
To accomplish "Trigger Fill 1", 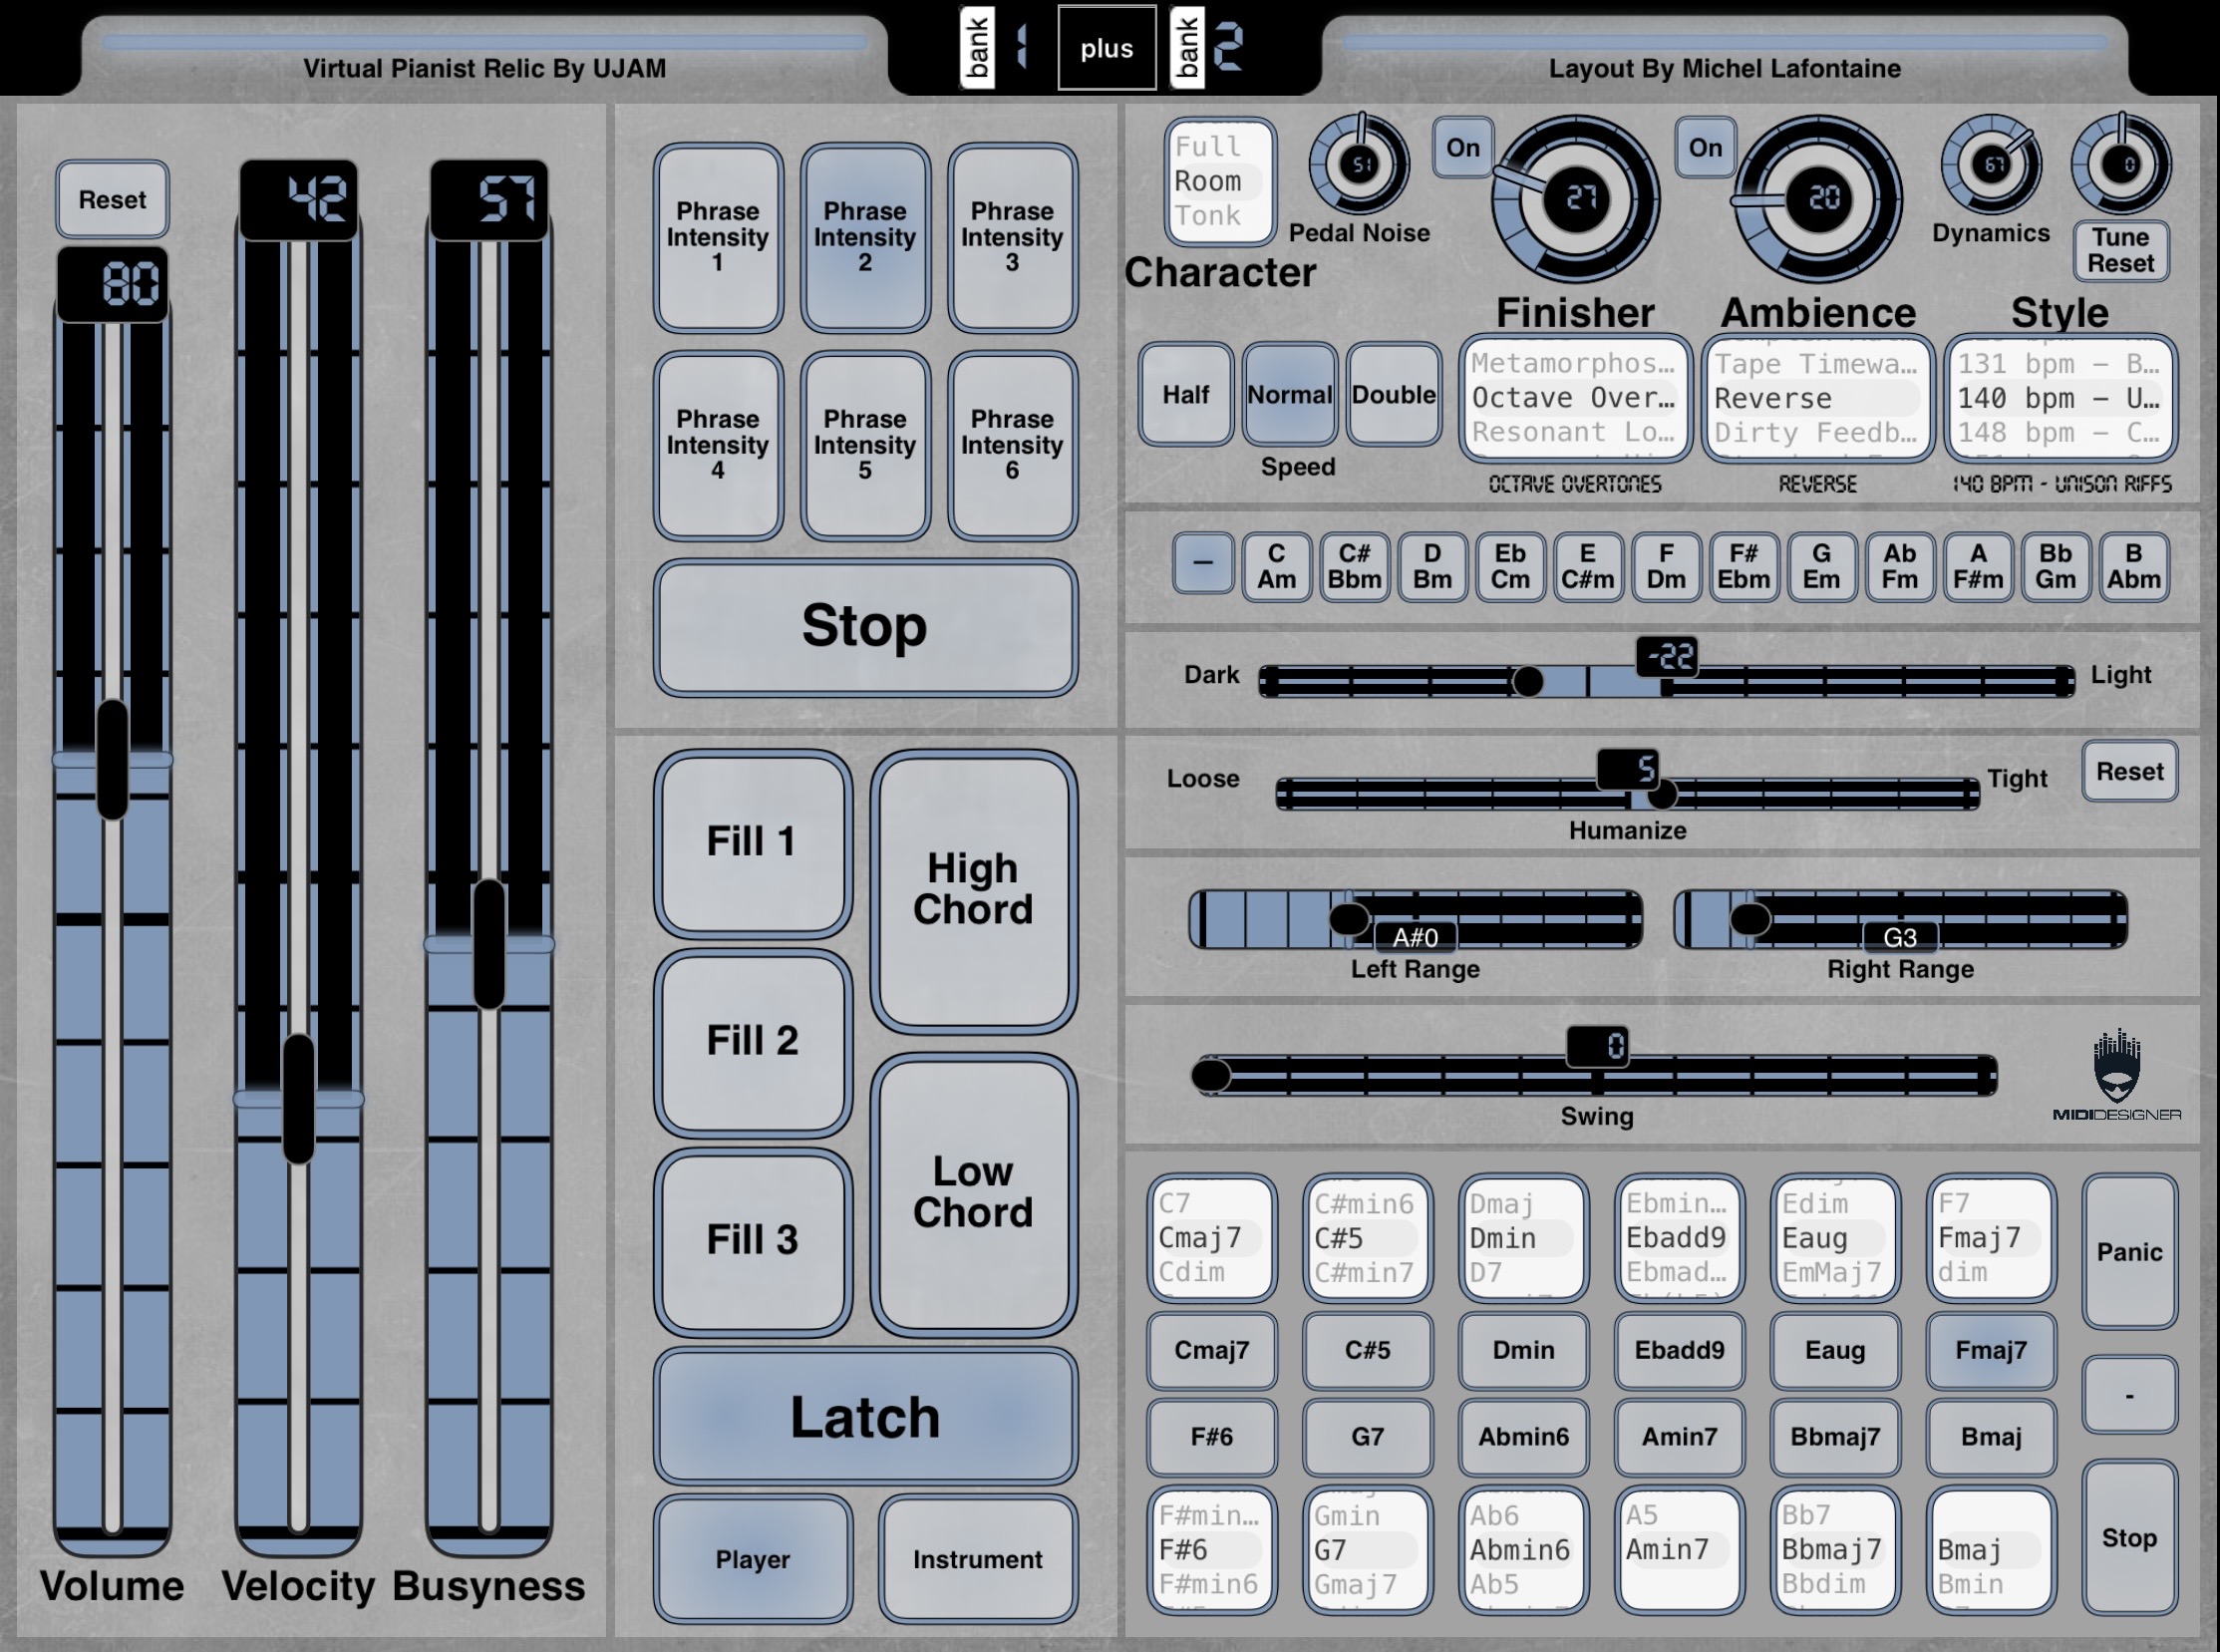I will [x=753, y=842].
